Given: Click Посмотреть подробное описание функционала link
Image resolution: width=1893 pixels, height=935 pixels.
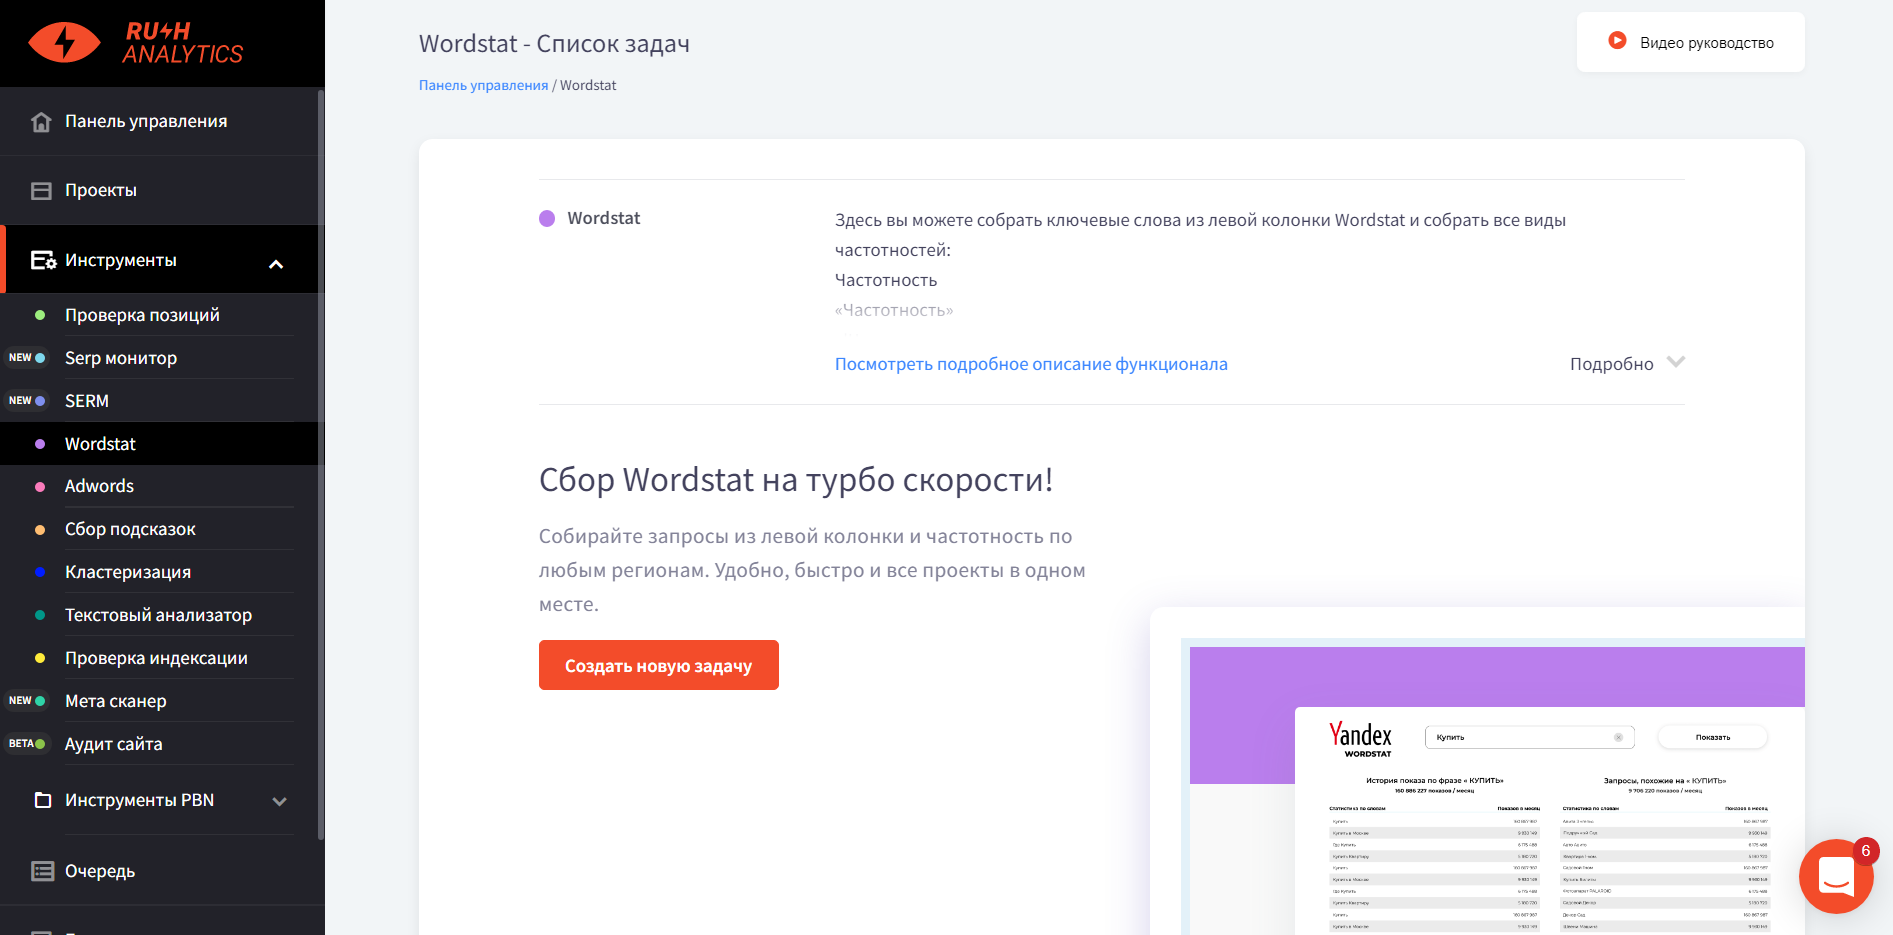Looking at the screenshot, I should click(x=1031, y=364).
